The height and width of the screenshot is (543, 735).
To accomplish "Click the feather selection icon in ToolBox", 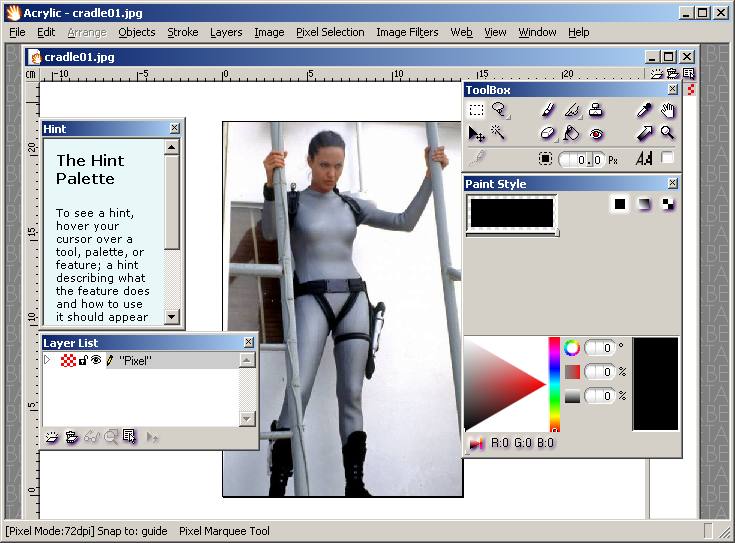I will click(x=545, y=159).
